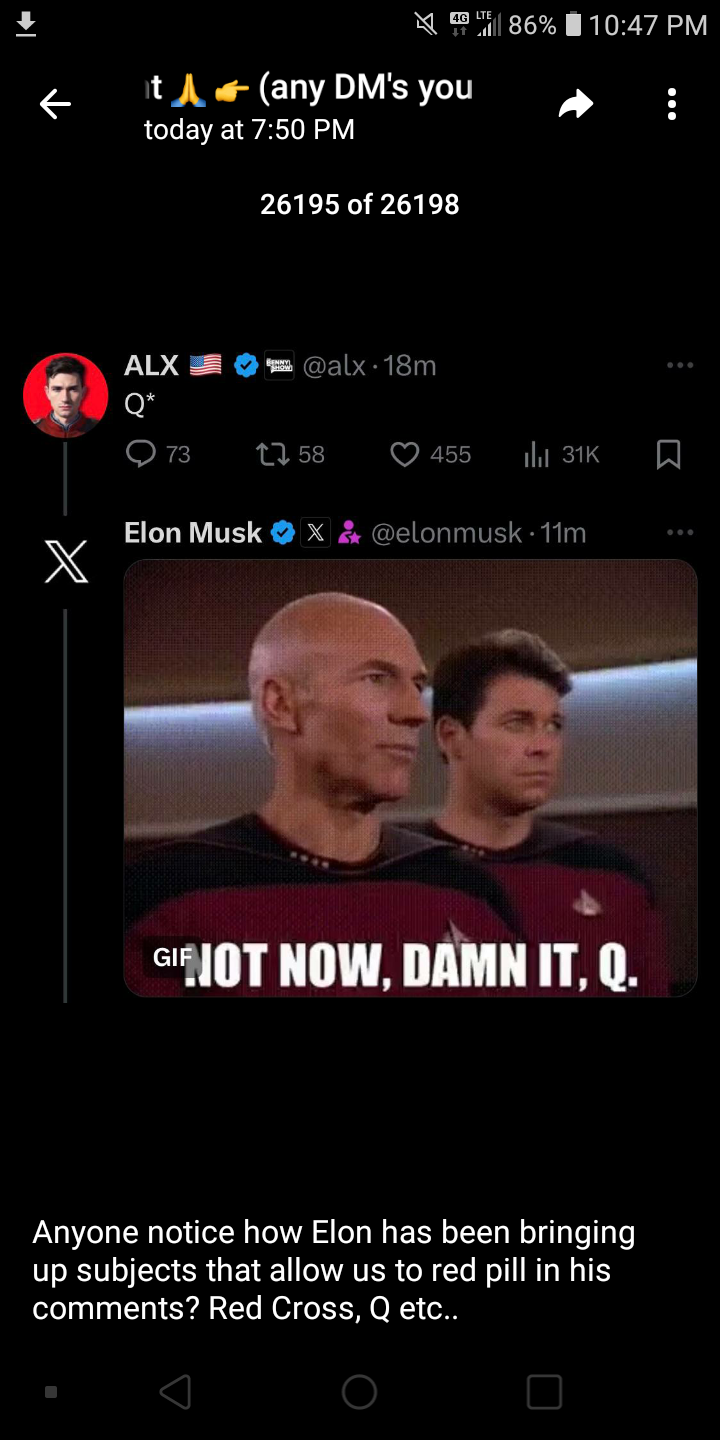Viewport: 720px width, 1440px height.
Task: Tap the share forward arrow icon
Action: coord(576,104)
